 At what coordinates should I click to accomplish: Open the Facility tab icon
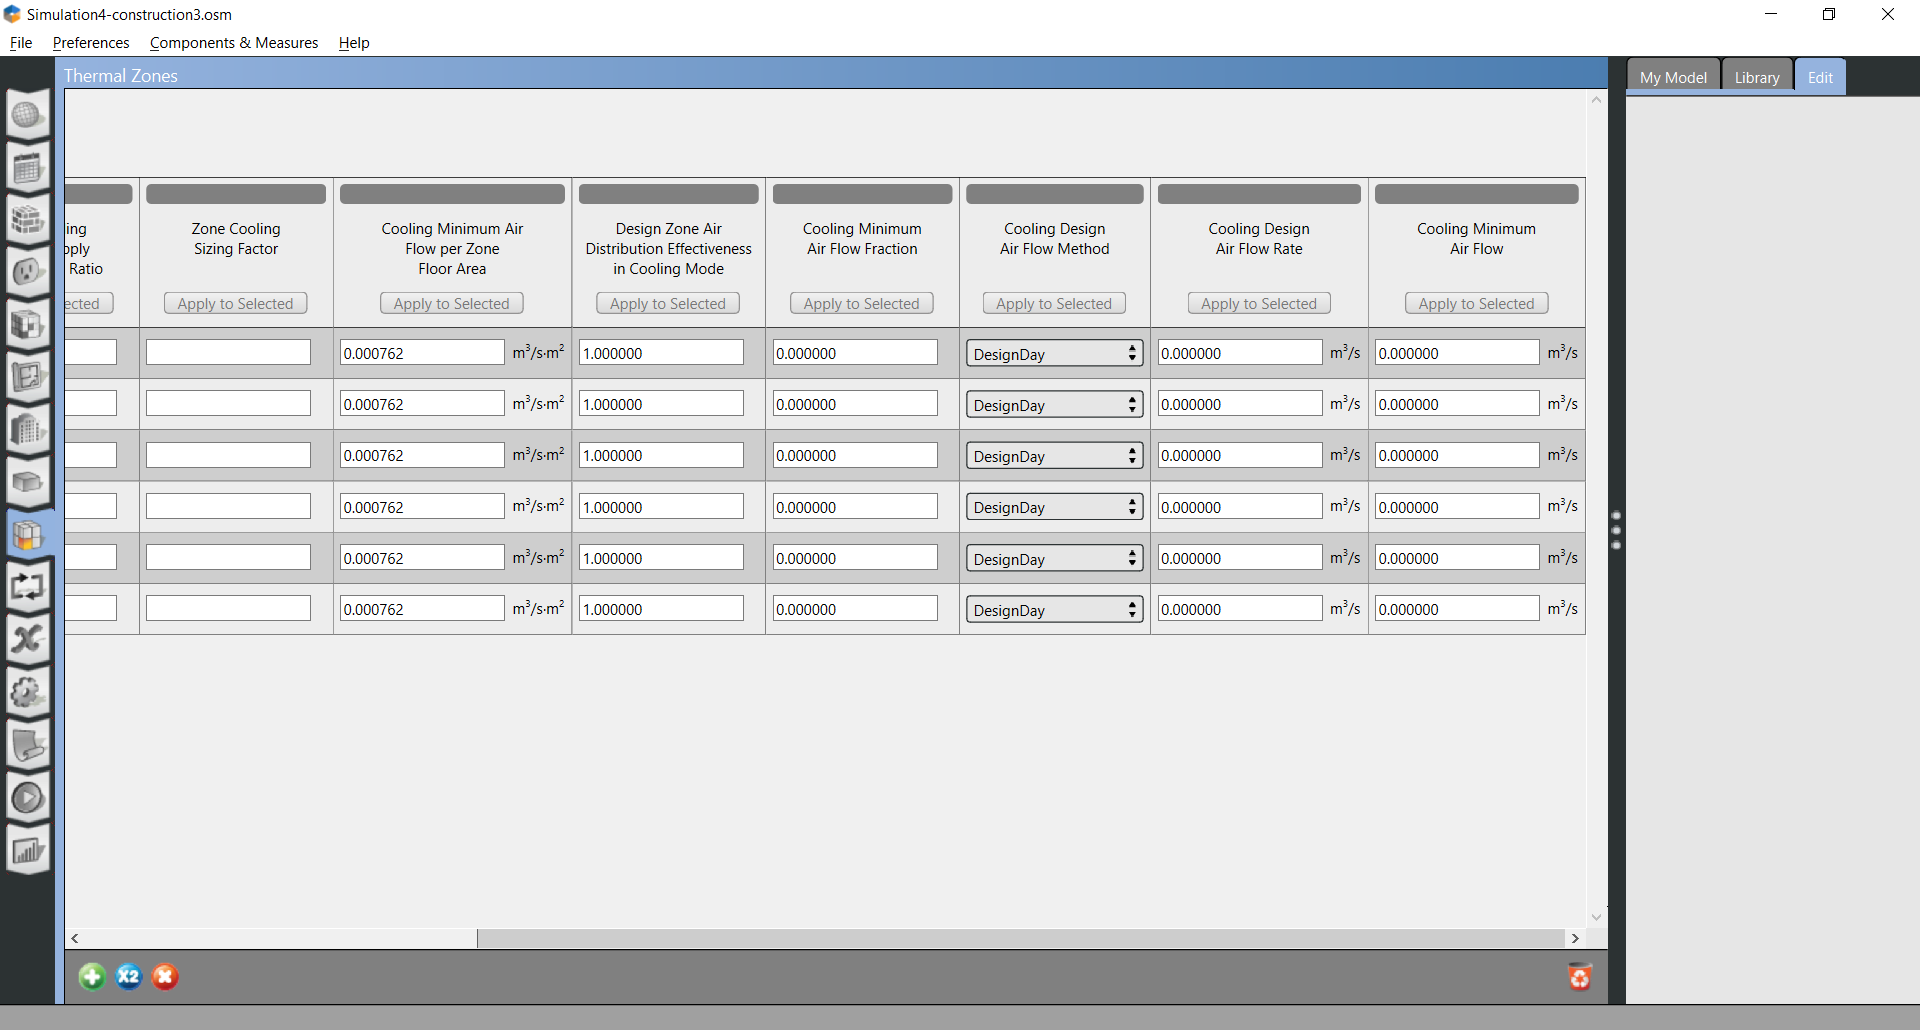click(x=28, y=430)
